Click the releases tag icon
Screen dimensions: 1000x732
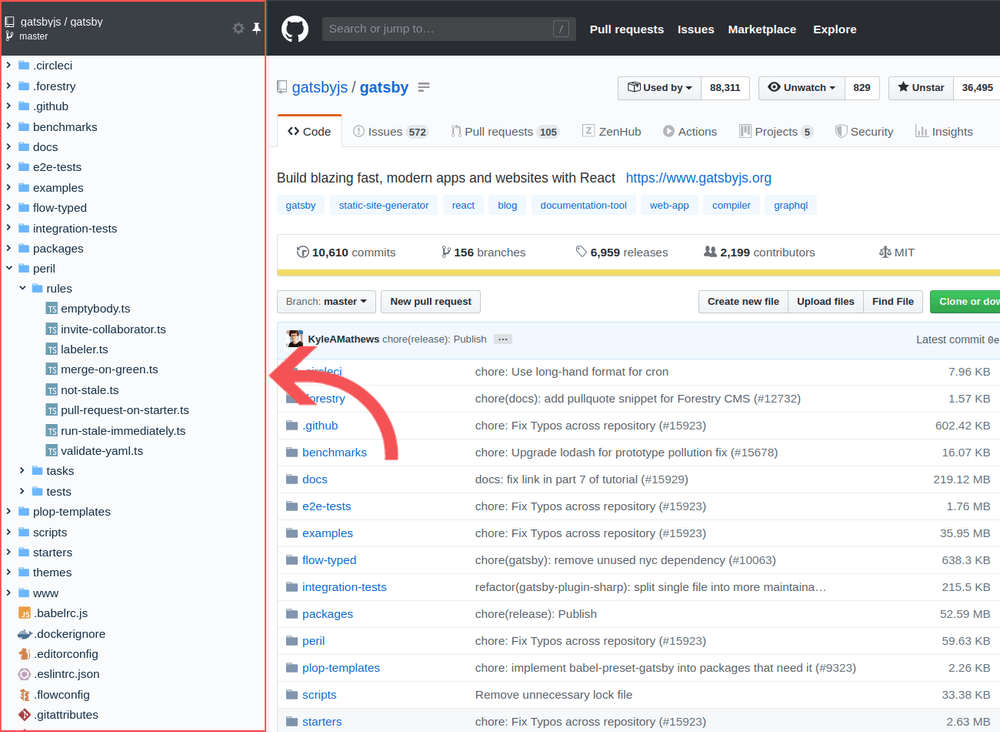point(580,252)
